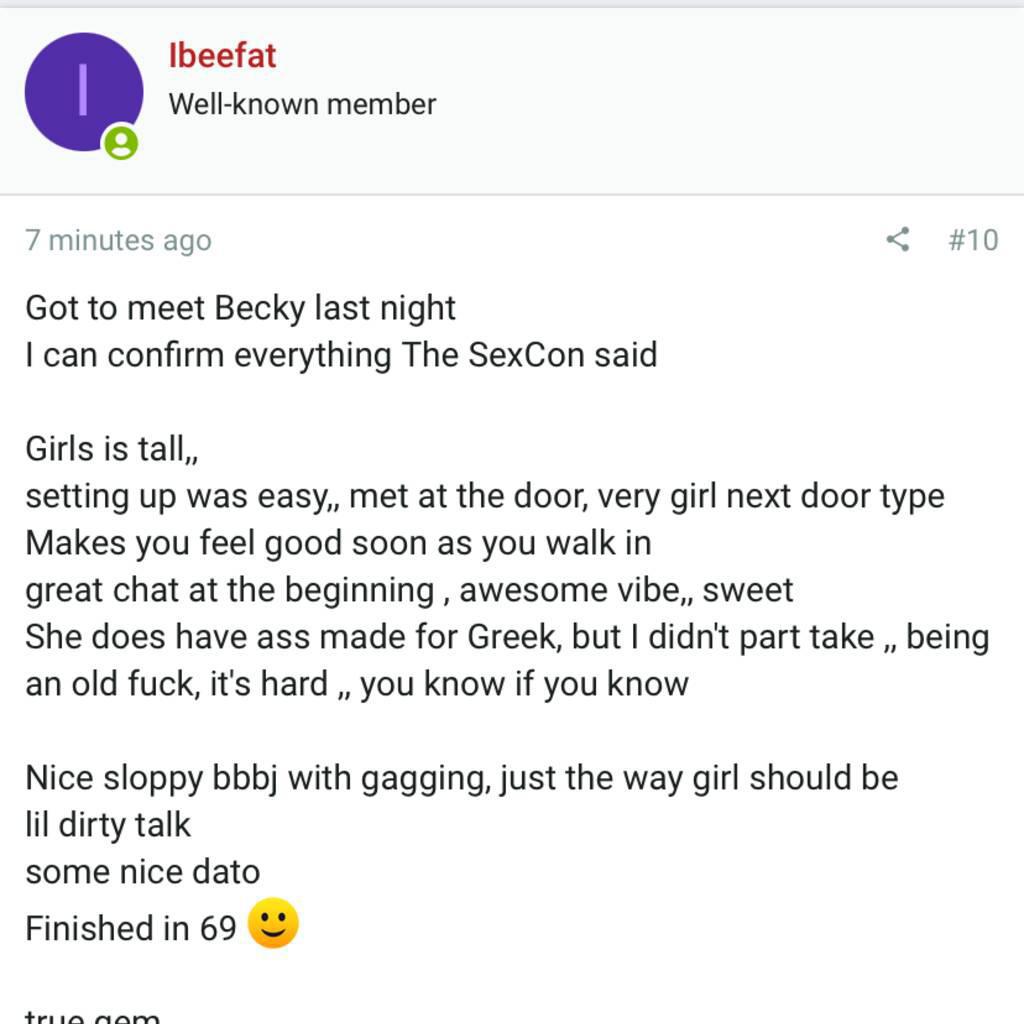The height and width of the screenshot is (1024, 1024).
Task: Click the "Well-known member" title text
Action: tap(303, 103)
